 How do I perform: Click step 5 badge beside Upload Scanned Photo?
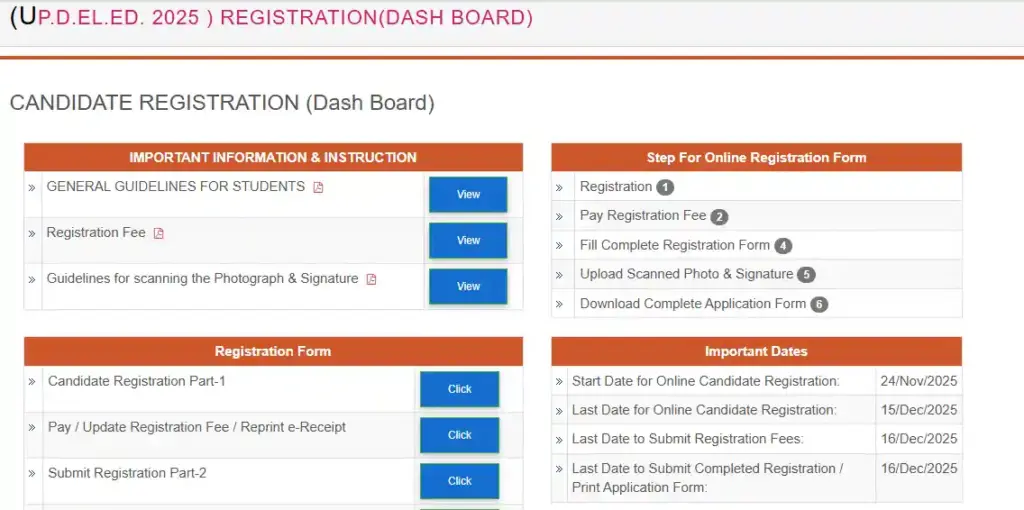[x=806, y=274]
